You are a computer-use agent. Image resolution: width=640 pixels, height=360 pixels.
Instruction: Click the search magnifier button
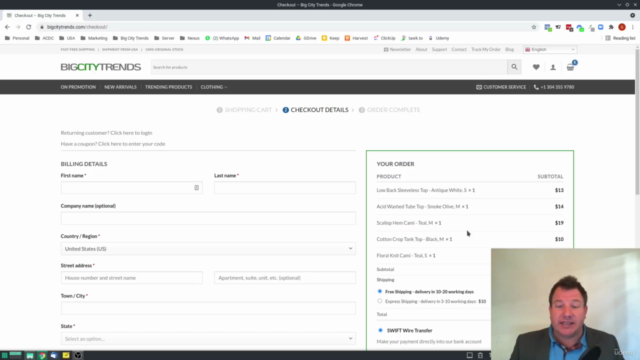[x=514, y=67]
